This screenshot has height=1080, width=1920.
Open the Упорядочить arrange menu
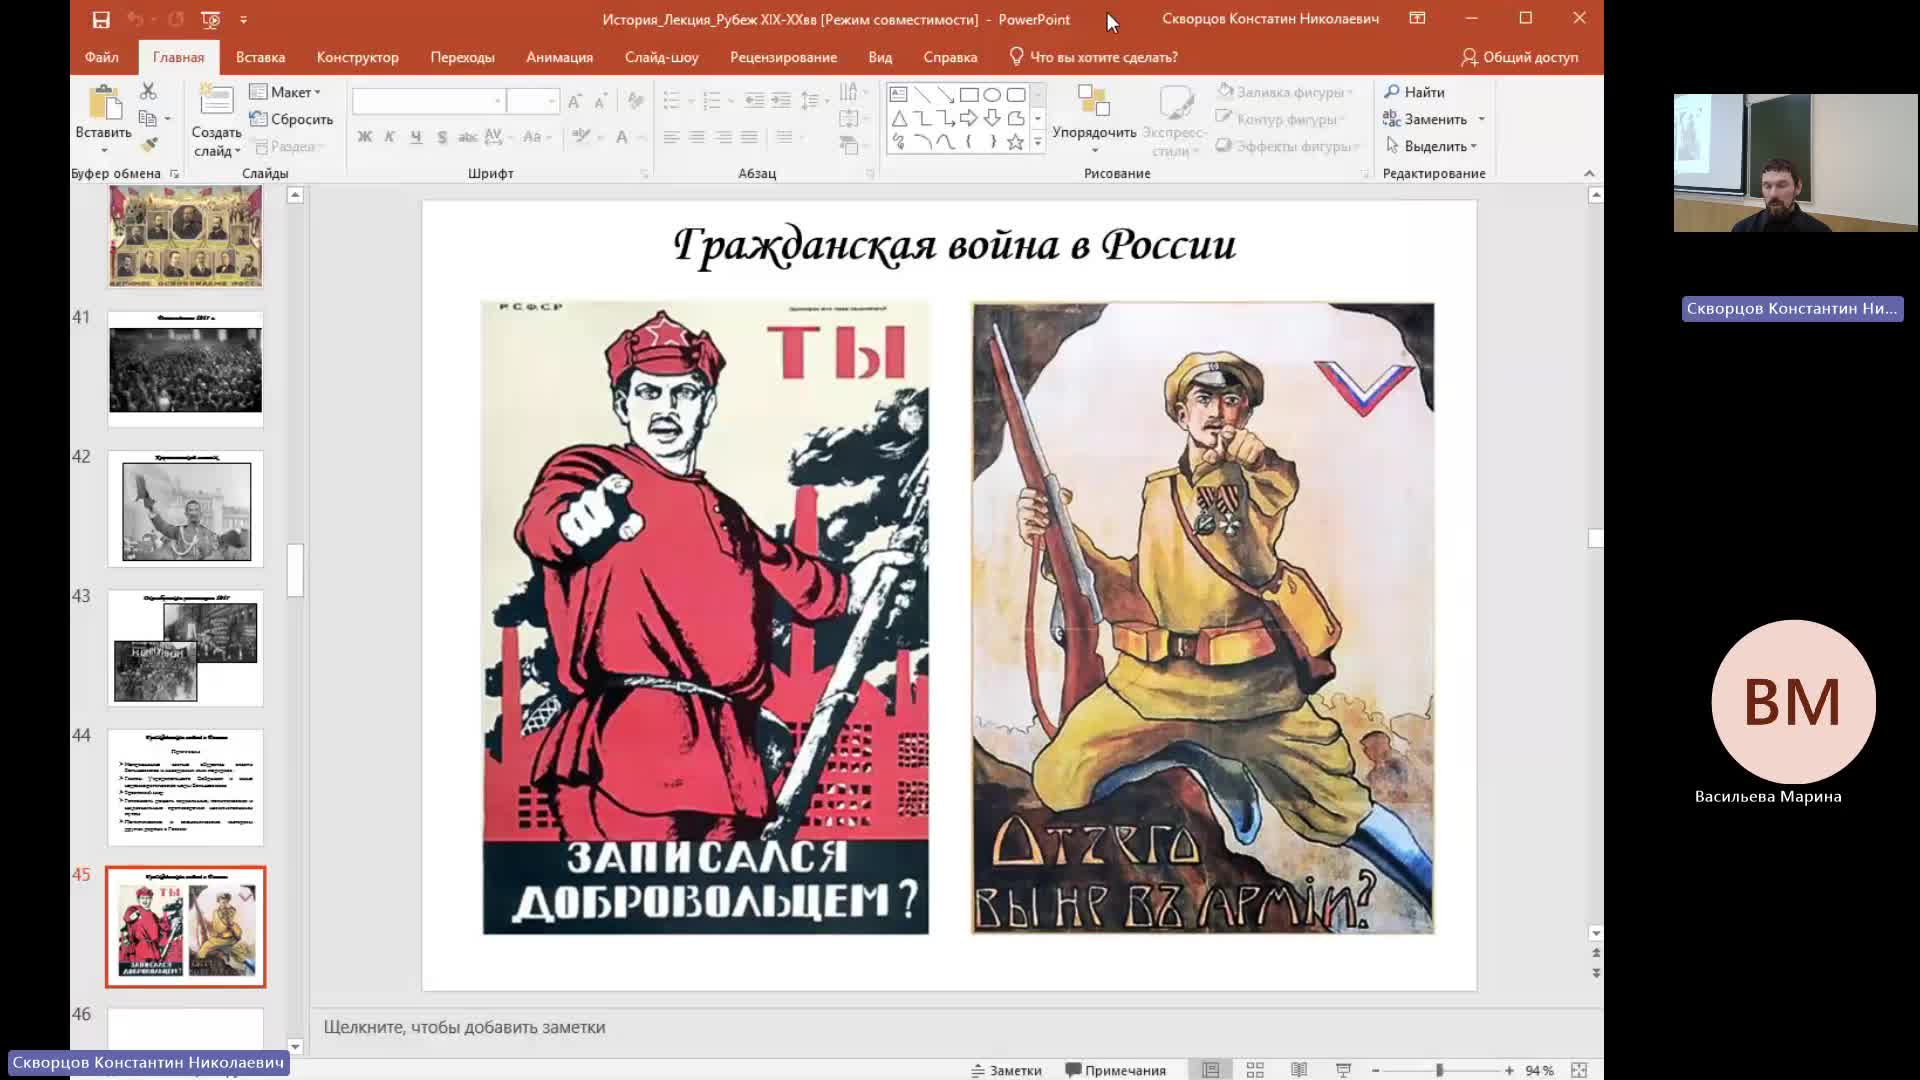1094,120
